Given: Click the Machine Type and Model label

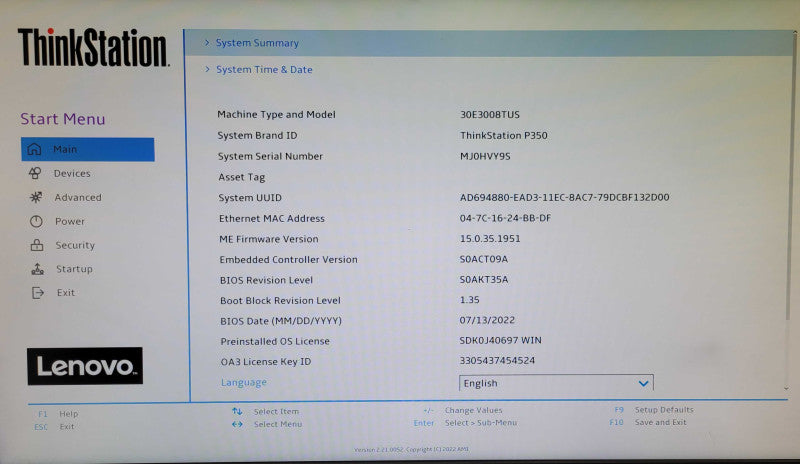Looking at the screenshot, I should coord(277,114).
